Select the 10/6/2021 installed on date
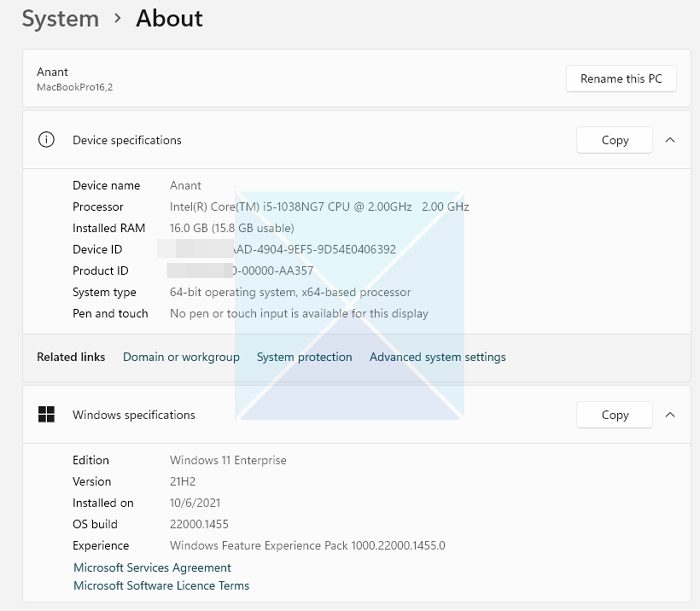Image resolution: width=700 pixels, height=611 pixels. pyautogui.click(x=195, y=503)
